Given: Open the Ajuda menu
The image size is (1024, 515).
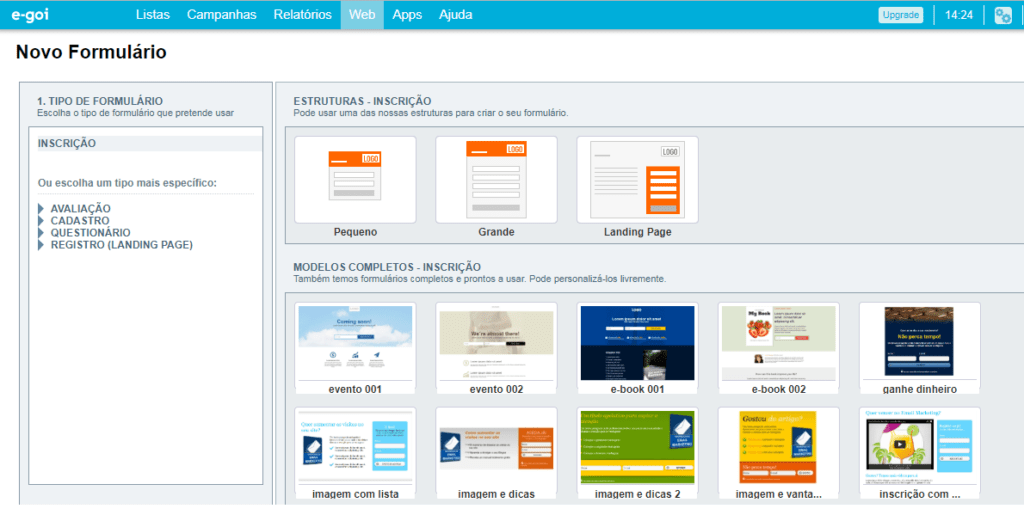Looking at the screenshot, I should click(x=455, y=14).
